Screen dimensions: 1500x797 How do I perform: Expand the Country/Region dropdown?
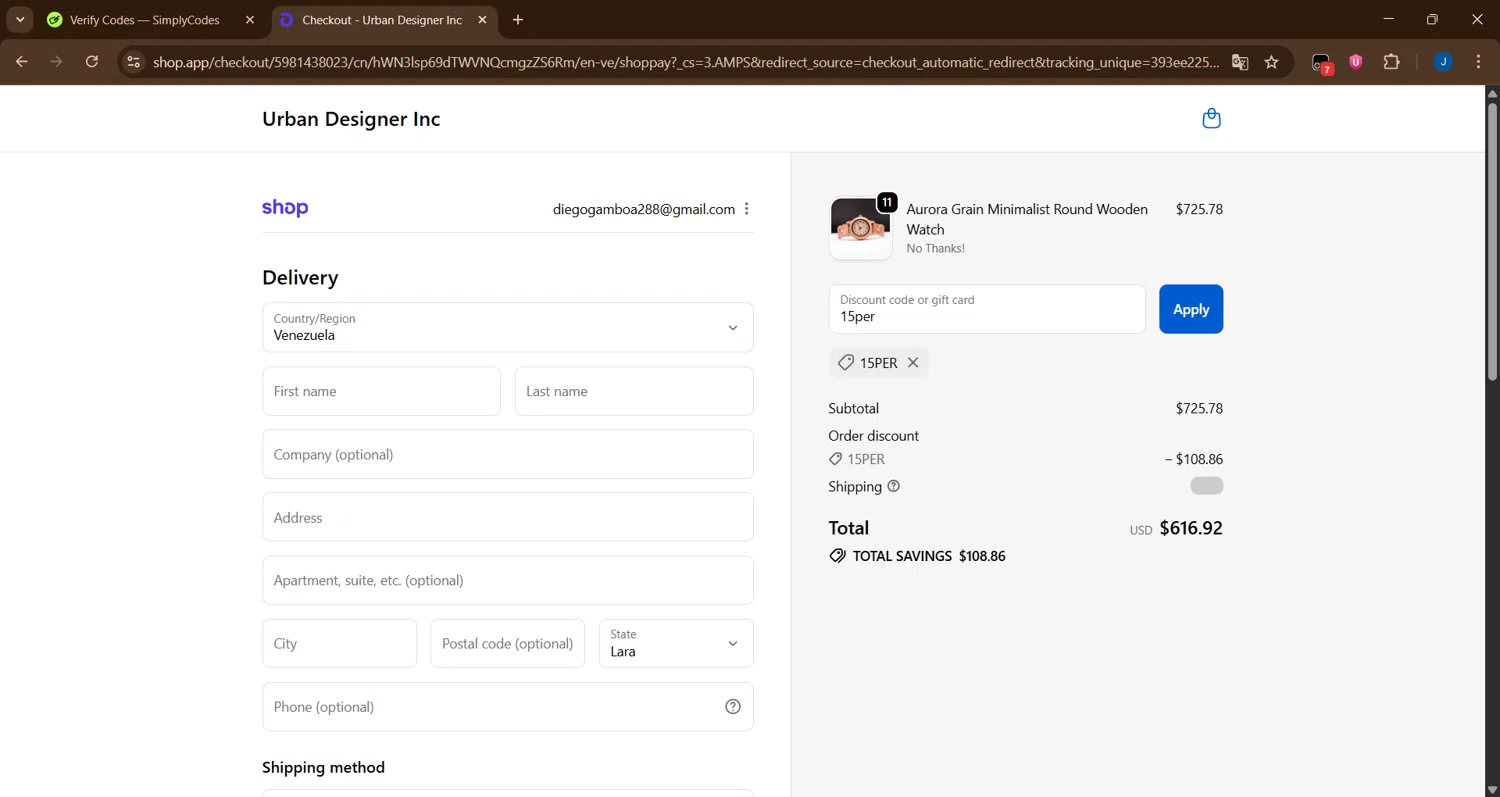click(x=508, y=327)
